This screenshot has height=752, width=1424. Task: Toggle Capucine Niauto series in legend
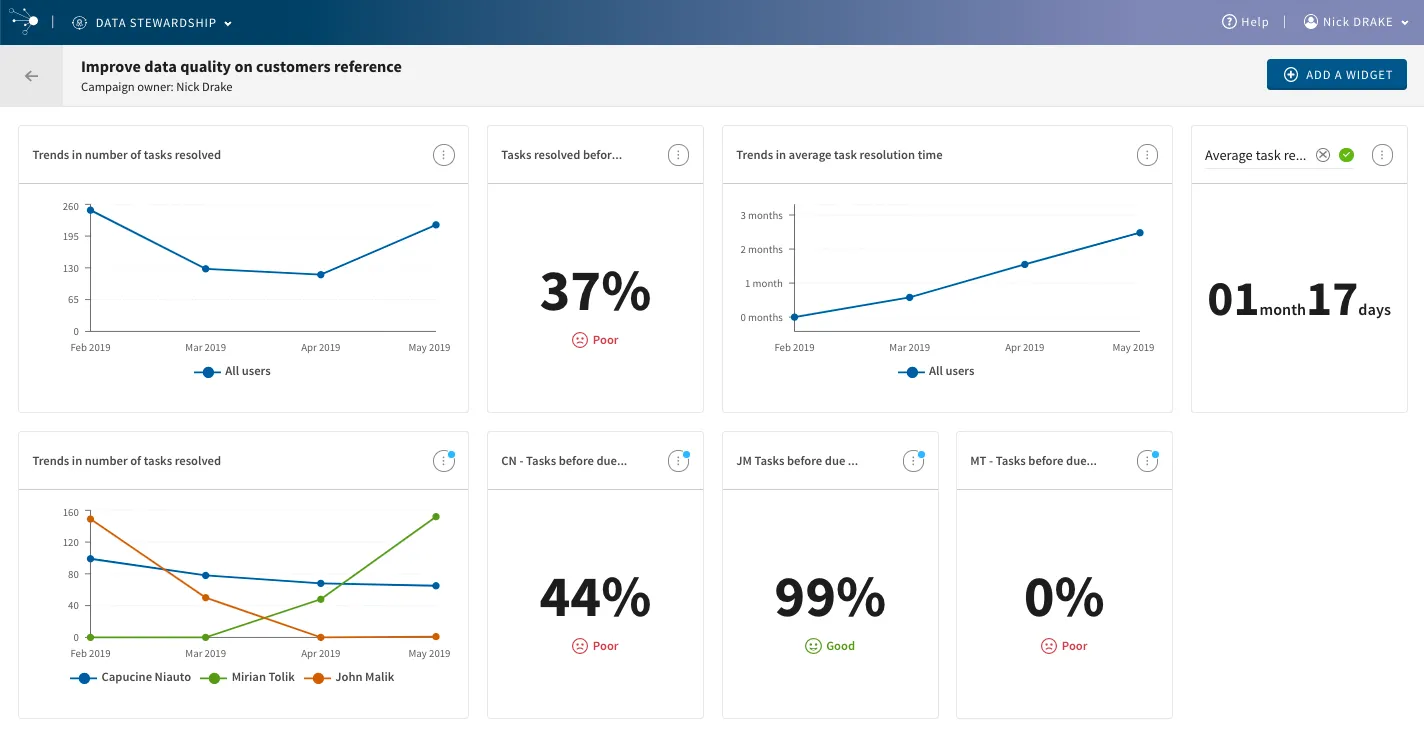pos(131,677)
